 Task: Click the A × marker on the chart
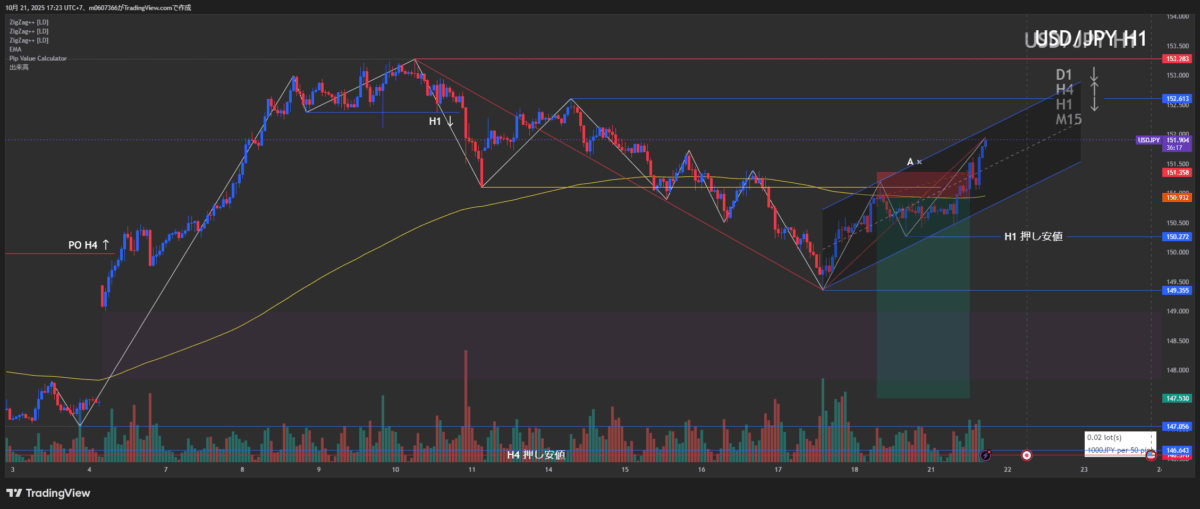point(914,161)
